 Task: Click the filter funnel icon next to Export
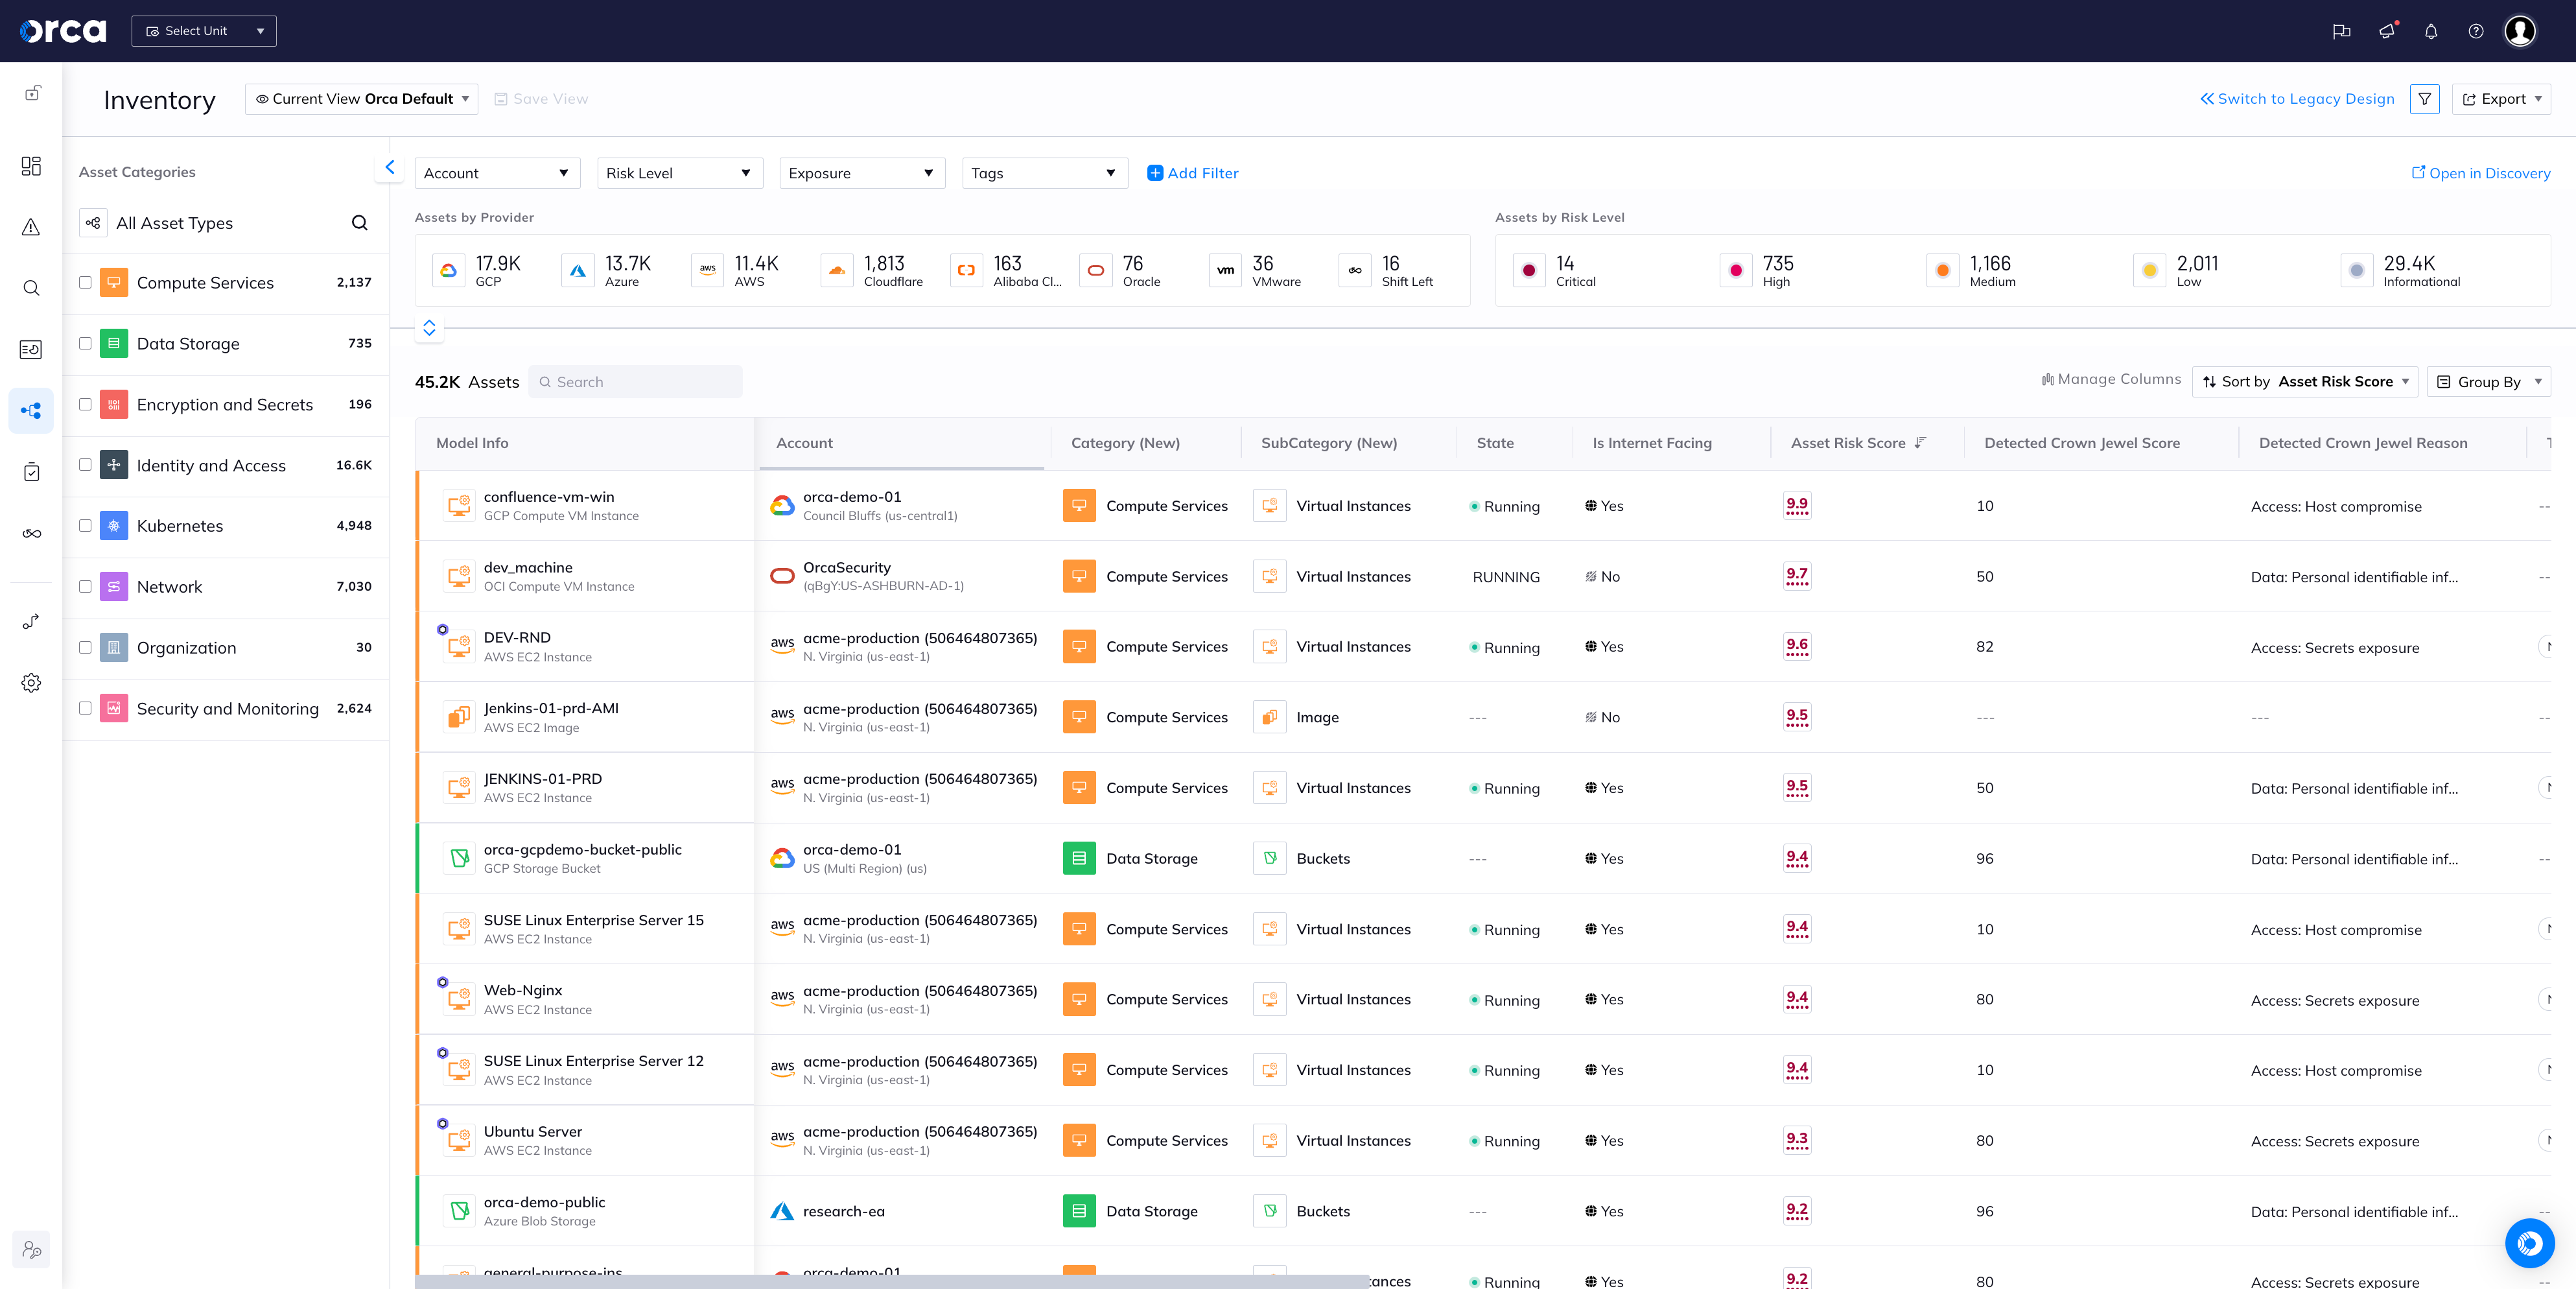tap(2425, 99)
